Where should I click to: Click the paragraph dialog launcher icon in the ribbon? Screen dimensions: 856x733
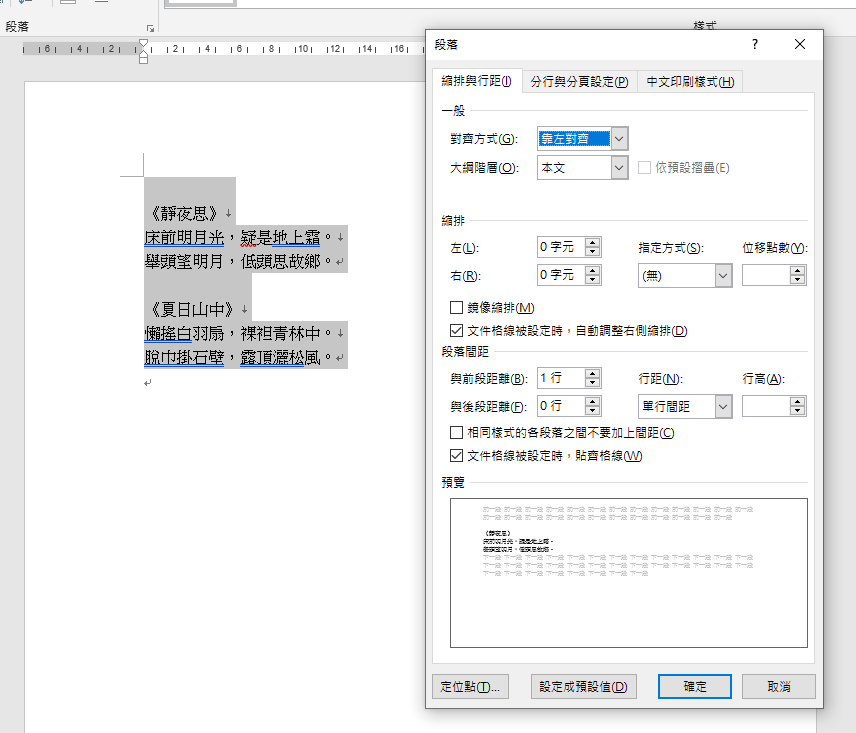(x=151, y=29)
